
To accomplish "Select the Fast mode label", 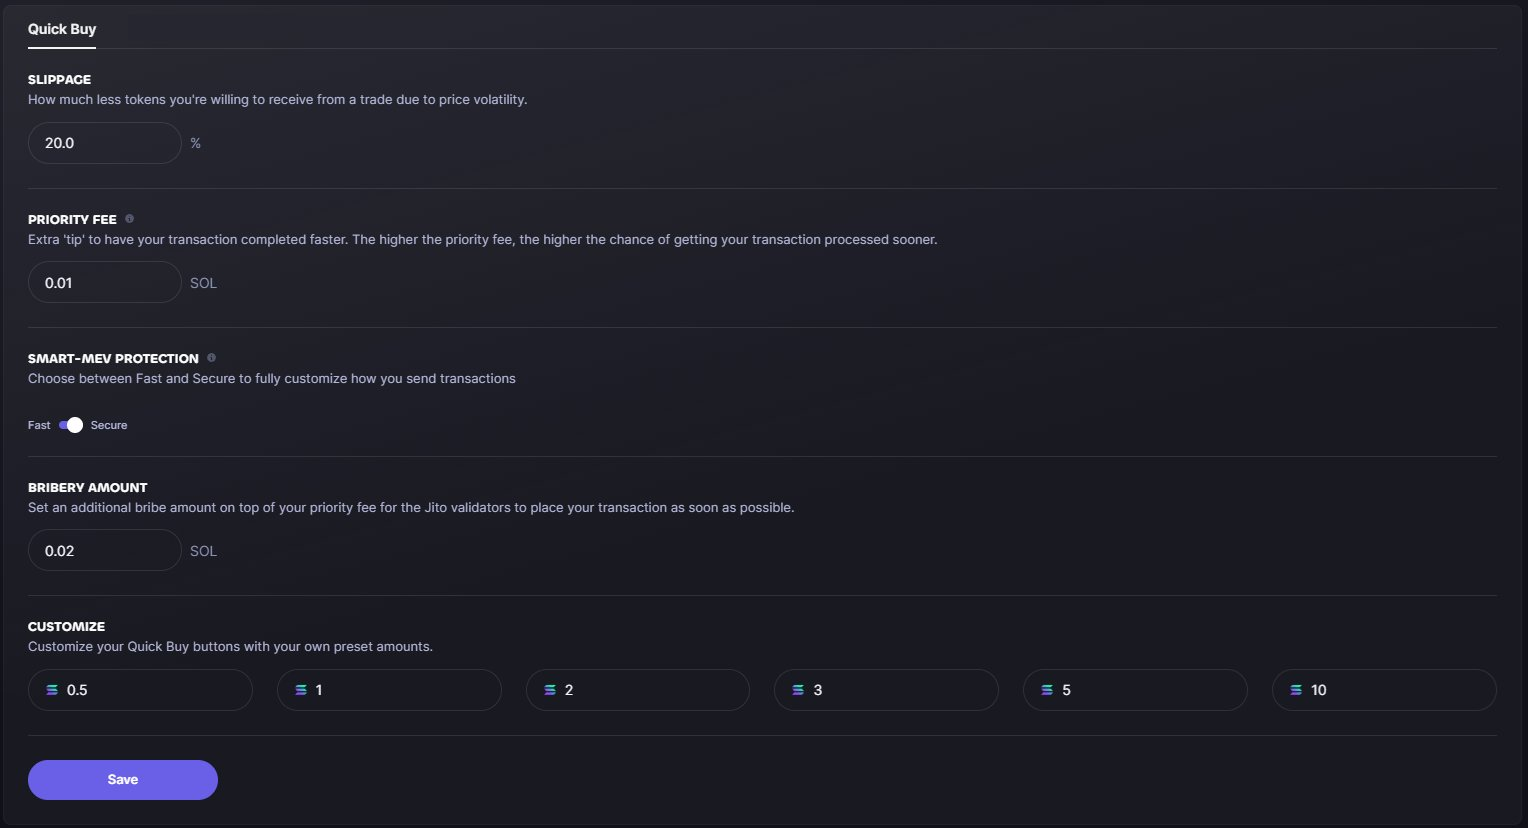I will click(39, 425).
